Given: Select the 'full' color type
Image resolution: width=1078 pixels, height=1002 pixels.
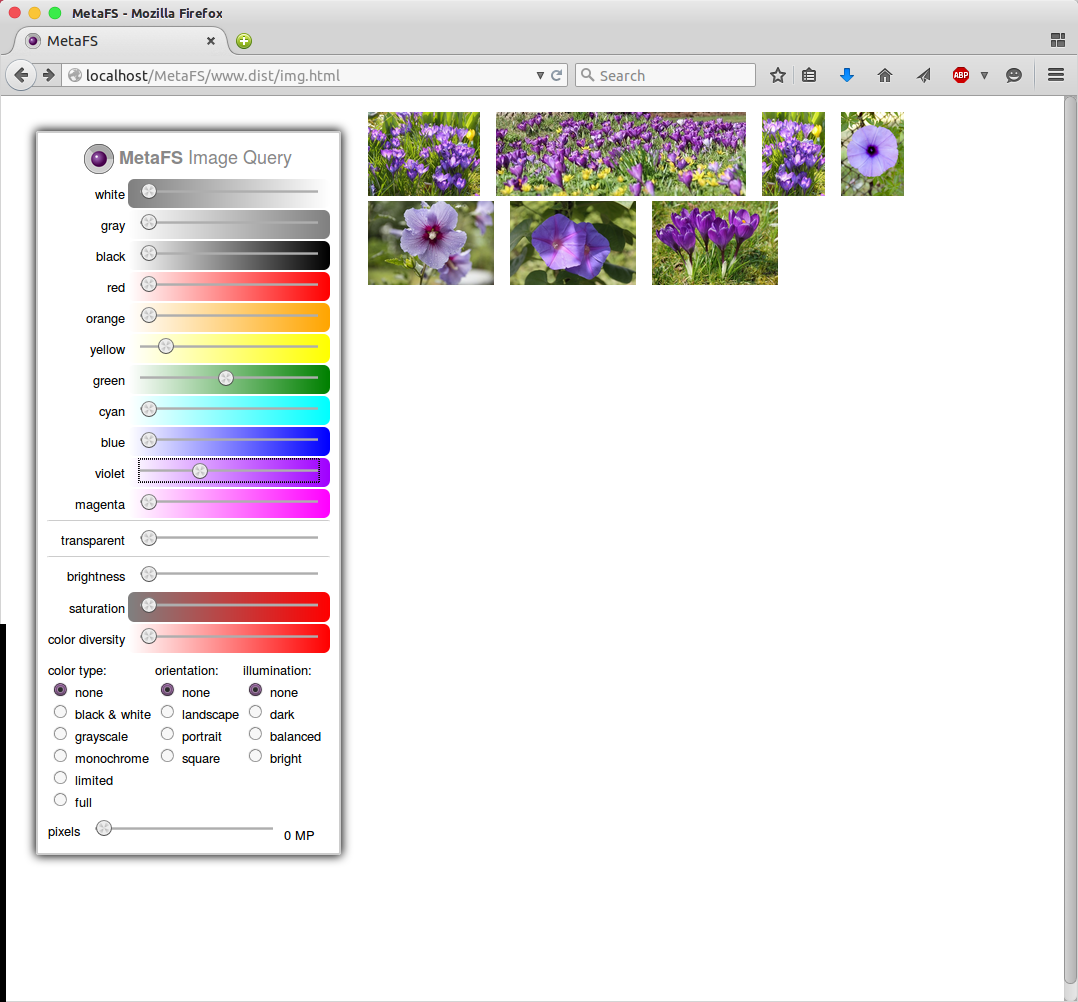Looking at the screenshot, I should point(60,800).
